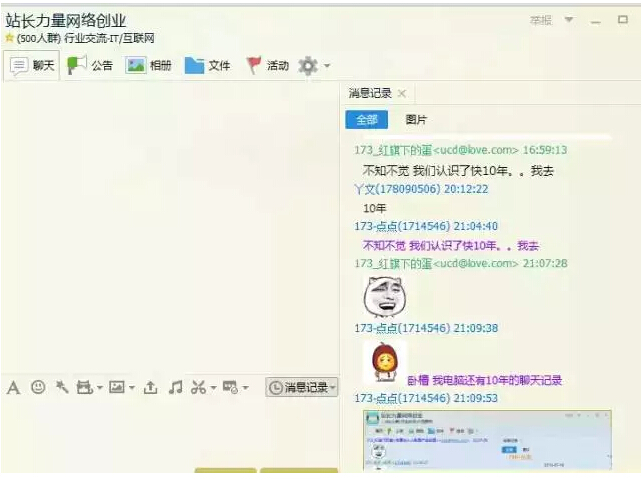This screenshot has height=480, width=642.
Task: Select the scissors screenshot tool
Action: coord(198,387)
